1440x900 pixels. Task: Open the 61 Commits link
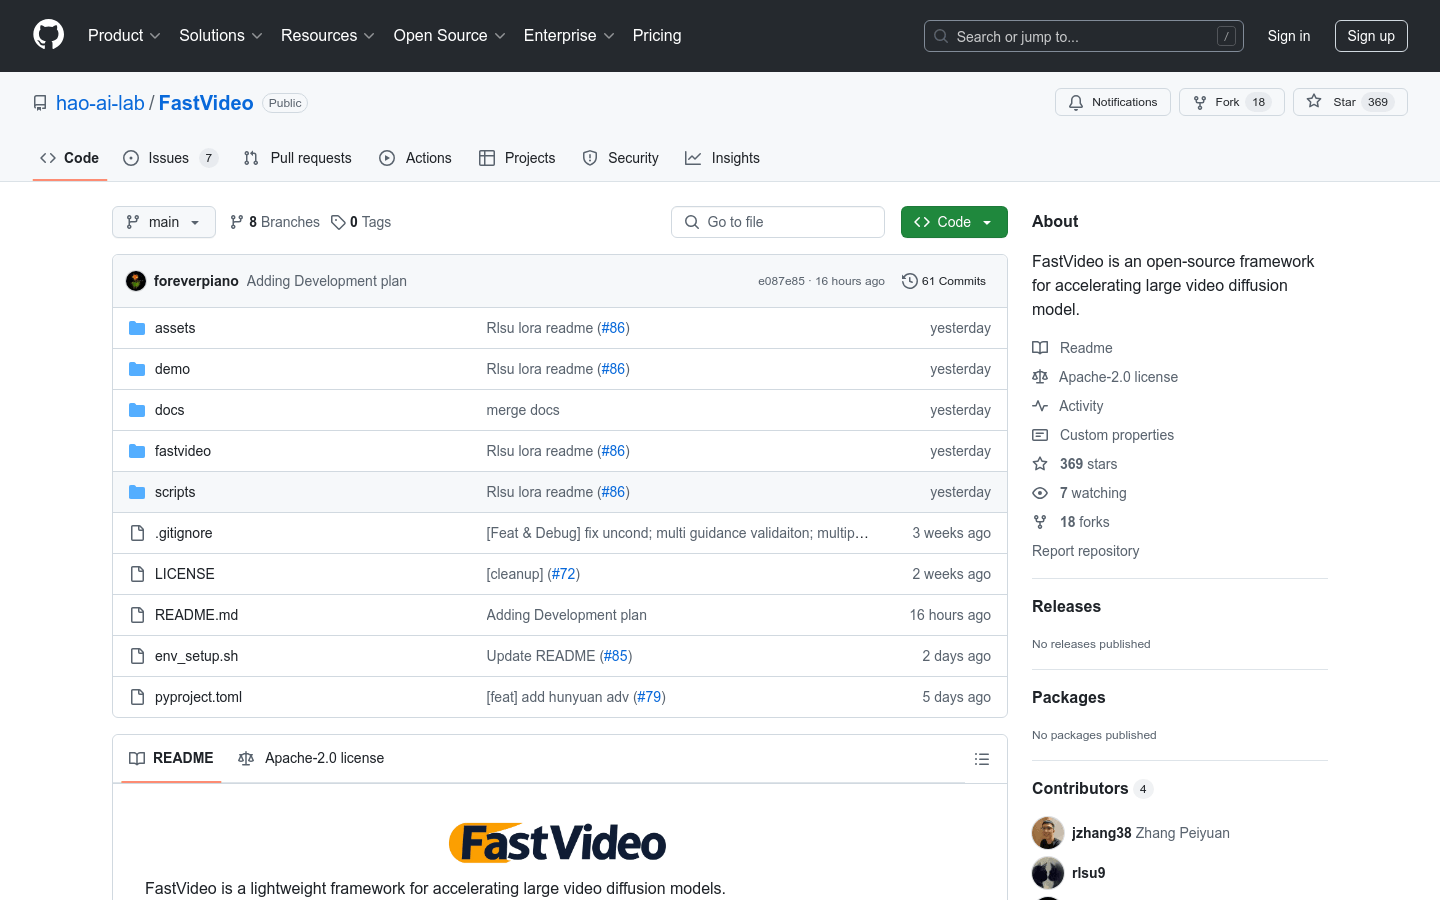point(944,281)
